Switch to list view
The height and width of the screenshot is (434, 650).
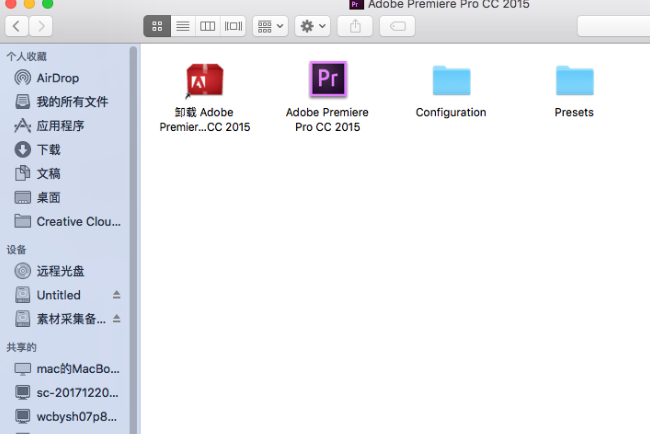(x=183, y=26)
